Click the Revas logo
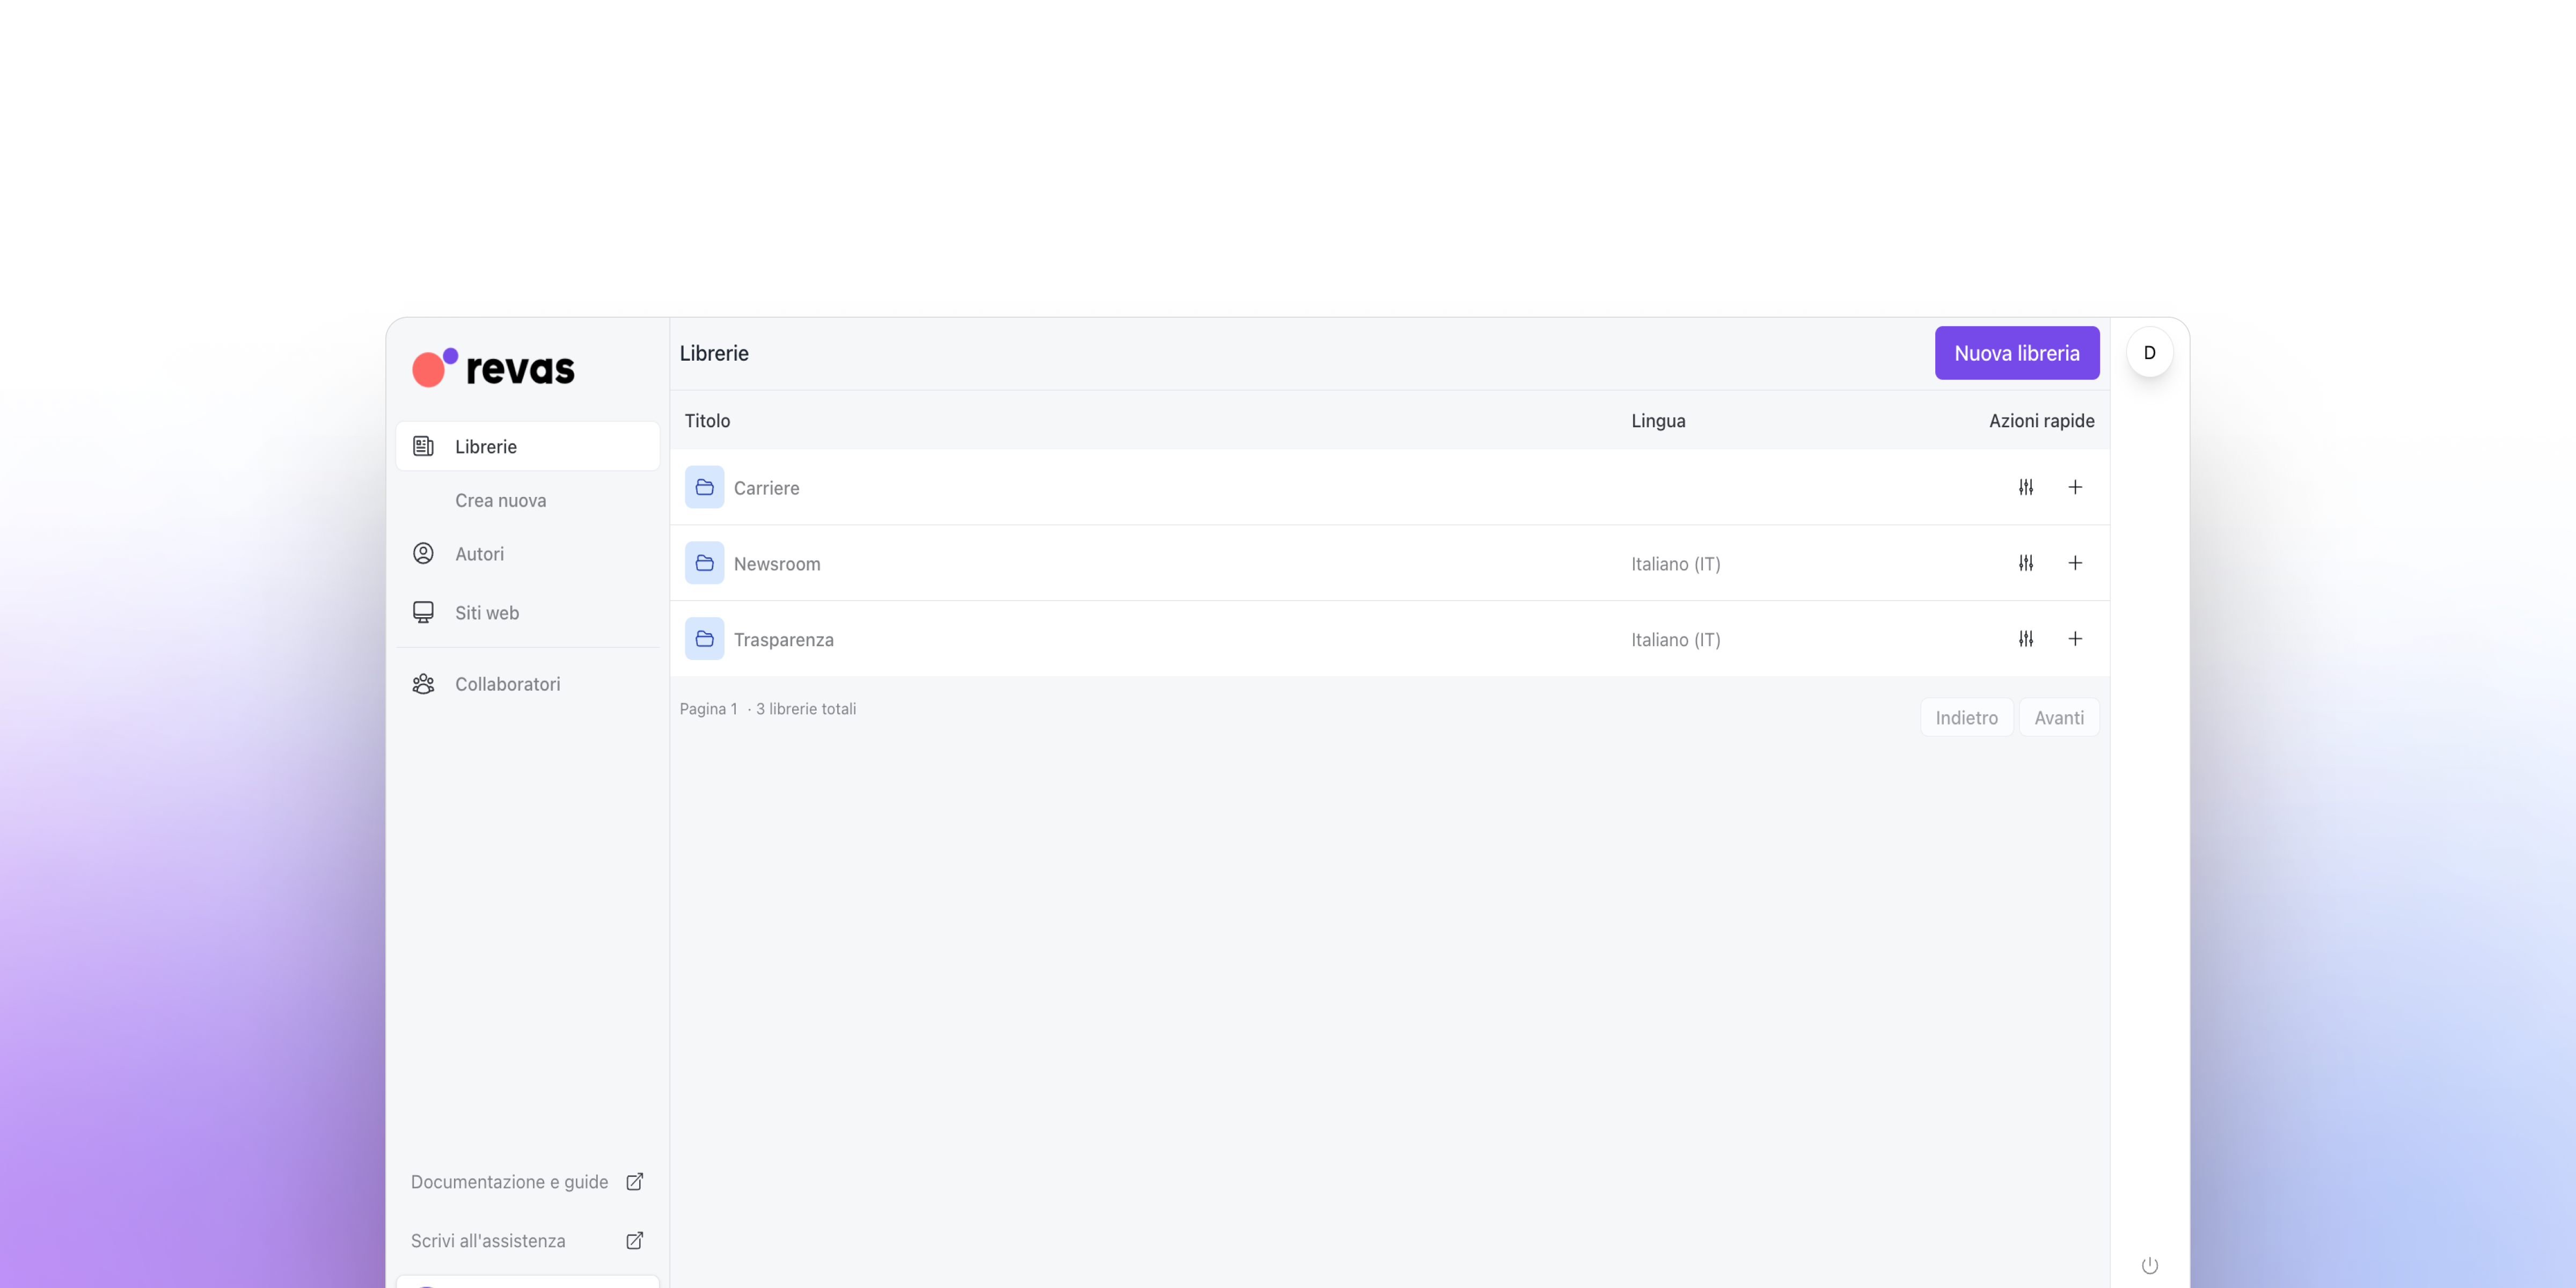2576x1288 pixels. tap(492, 368)
